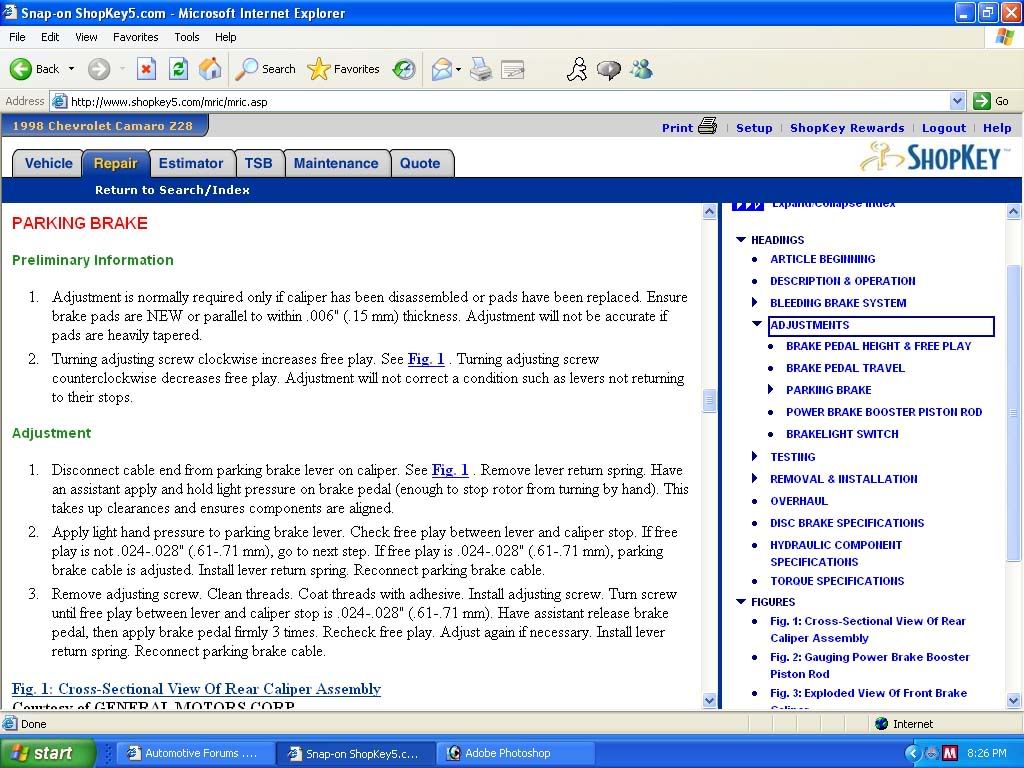Open Fig. 2 Gauging Power Brake Booster entry

pos(869,665)
